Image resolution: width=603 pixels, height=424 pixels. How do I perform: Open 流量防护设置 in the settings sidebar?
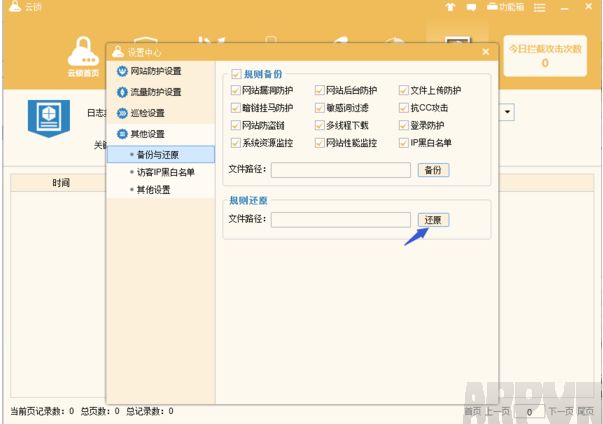tap(155, 92)
